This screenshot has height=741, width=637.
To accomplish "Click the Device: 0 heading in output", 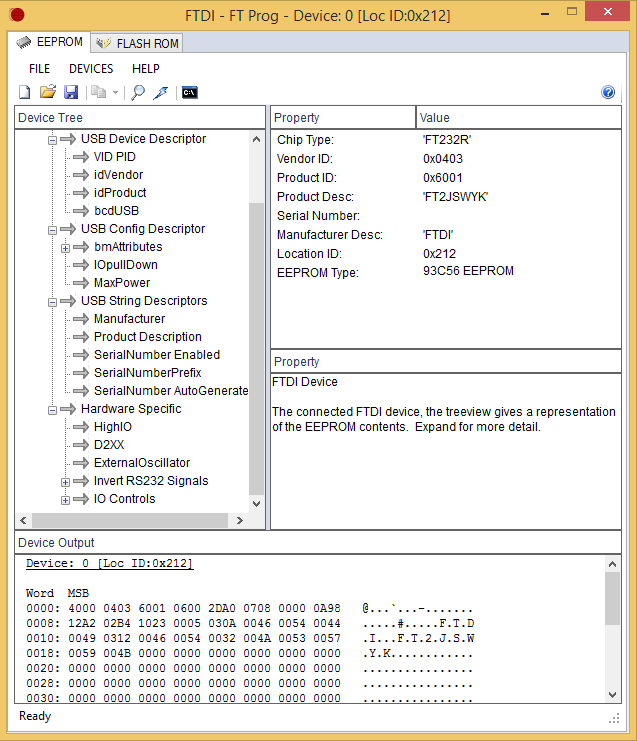I will point(110,563).
